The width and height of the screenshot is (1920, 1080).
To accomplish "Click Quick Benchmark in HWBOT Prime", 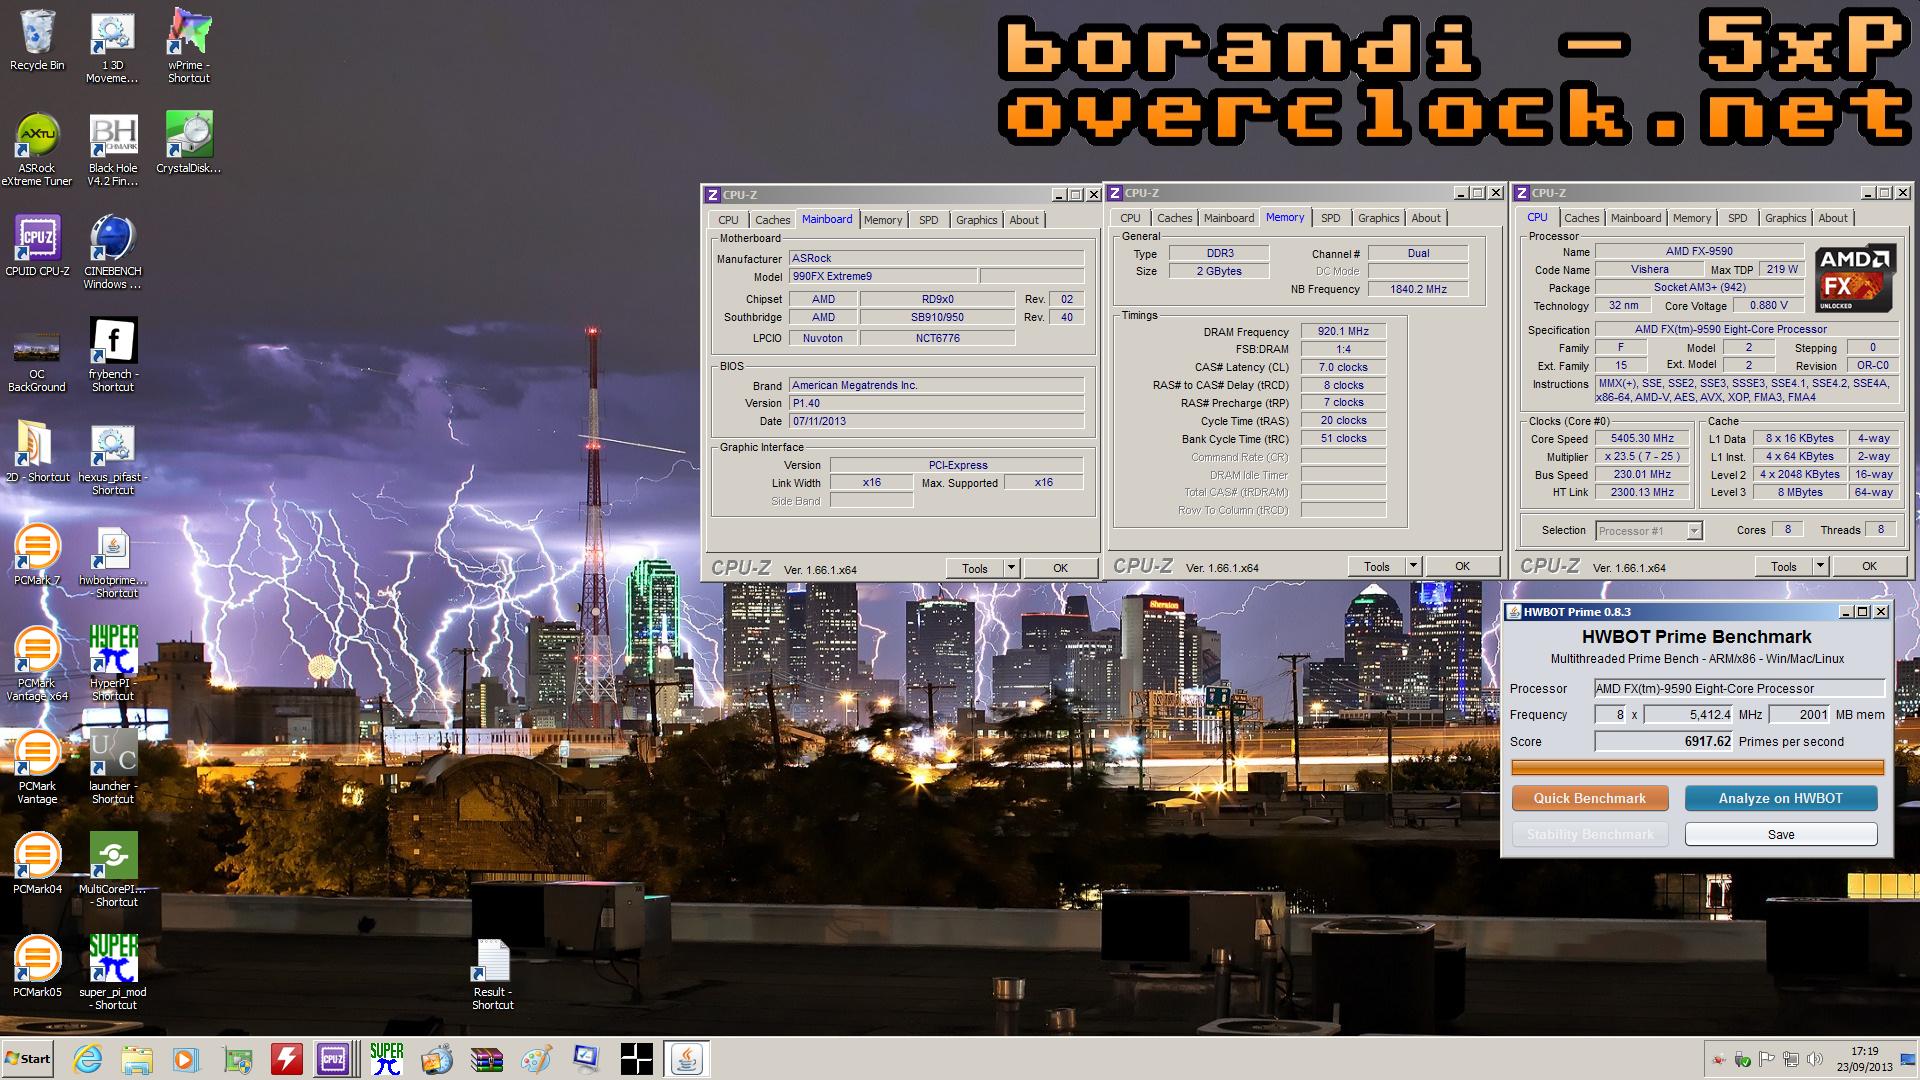I will tap(1590, 798).
